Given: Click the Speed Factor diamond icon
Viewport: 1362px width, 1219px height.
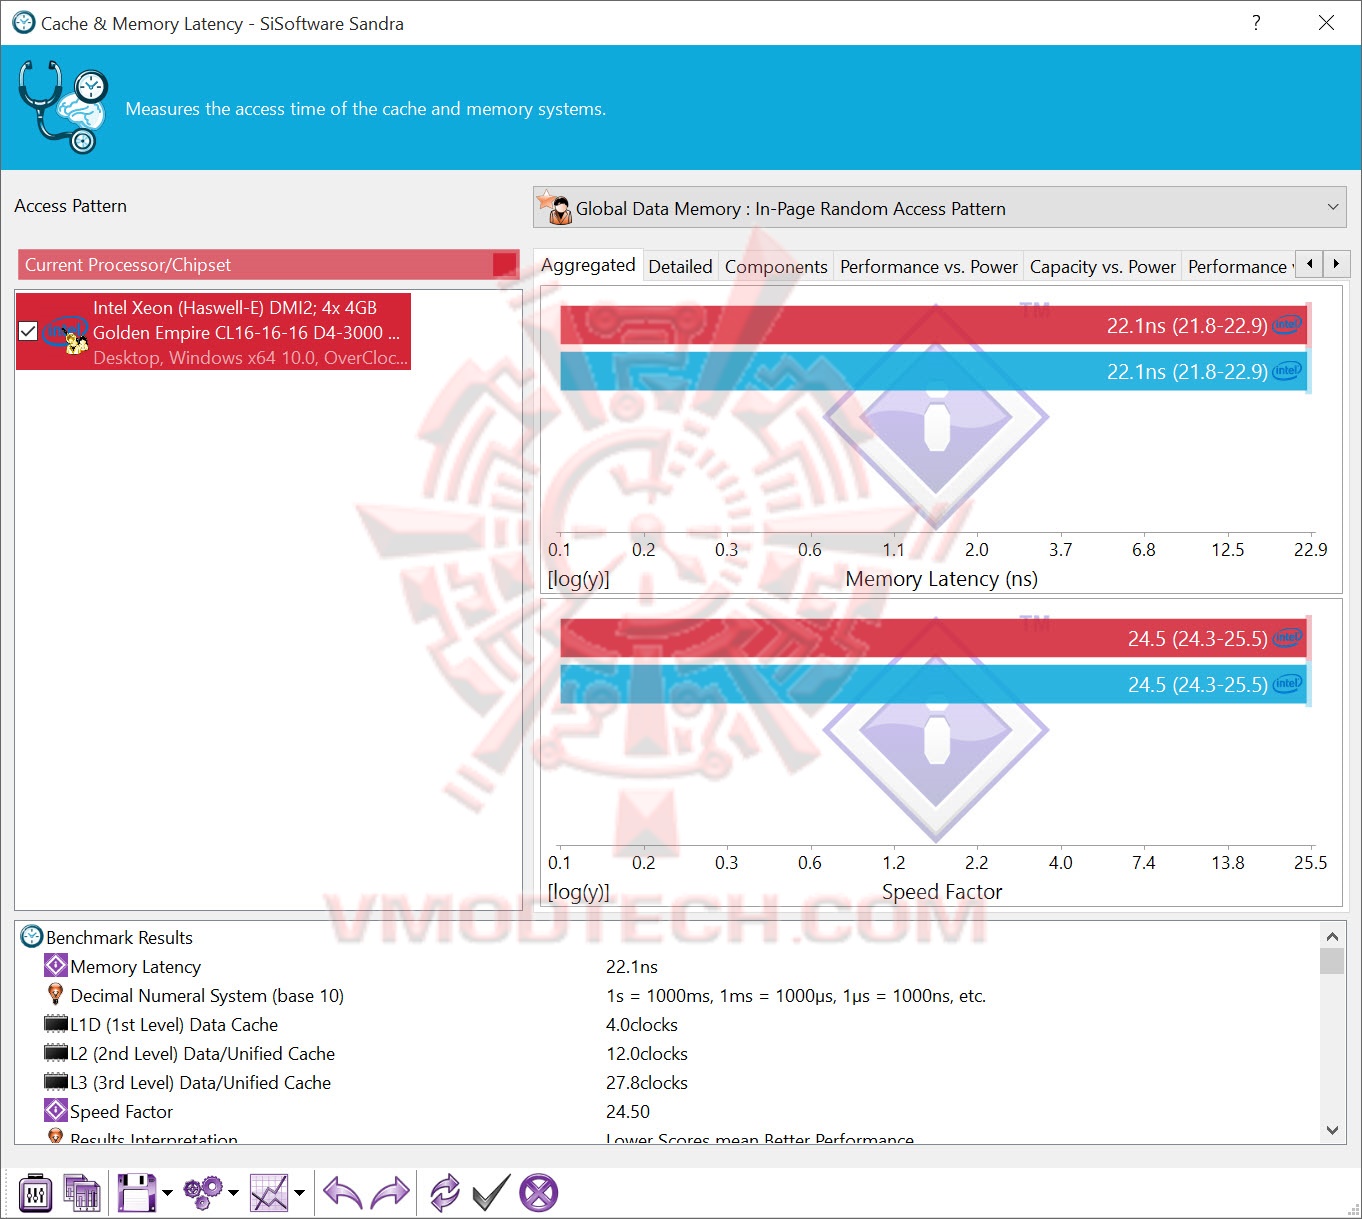Looking at the screenshot, I should pos(56,1110).
